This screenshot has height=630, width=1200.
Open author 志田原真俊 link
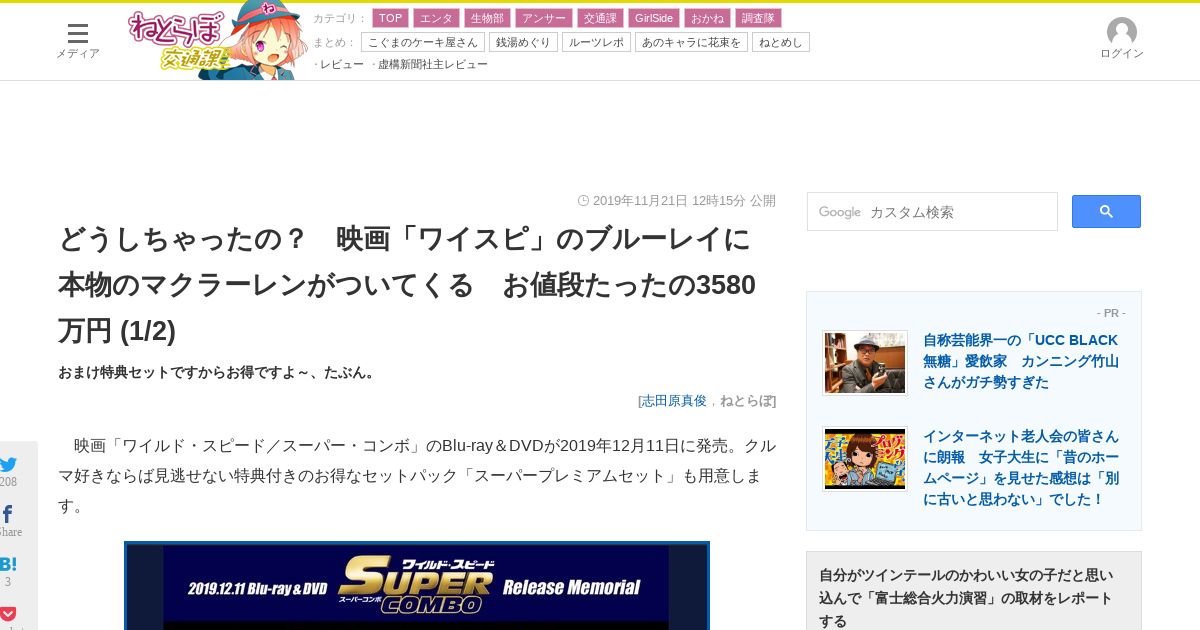click(x=674, y=401)
